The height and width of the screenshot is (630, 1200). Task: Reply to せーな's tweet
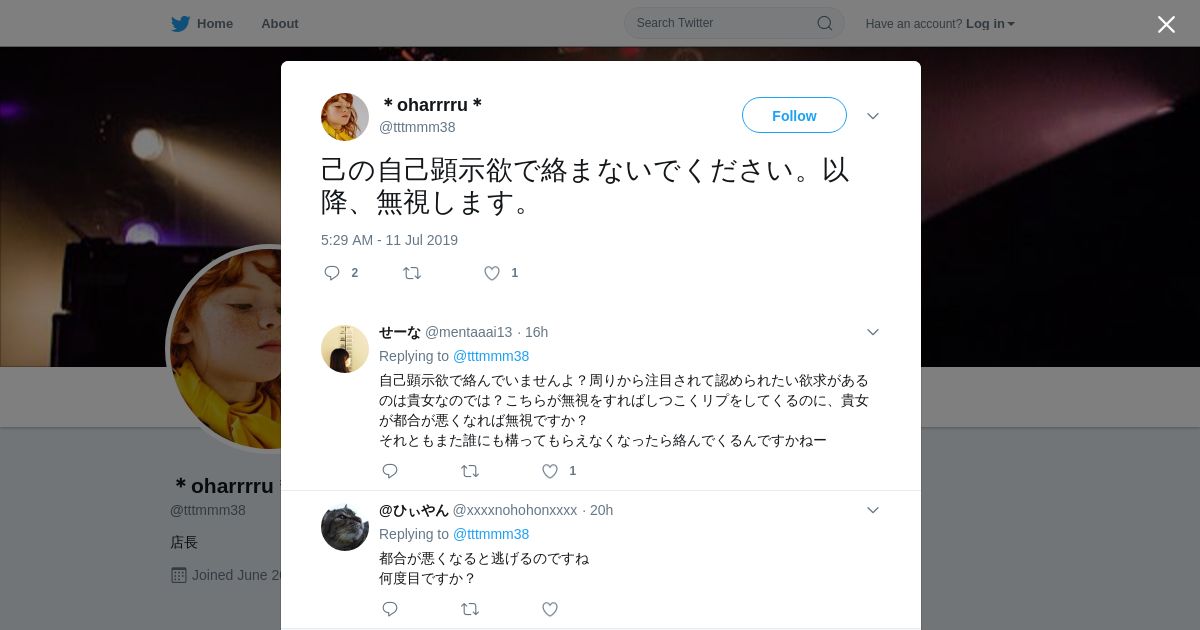click(390, 471)
